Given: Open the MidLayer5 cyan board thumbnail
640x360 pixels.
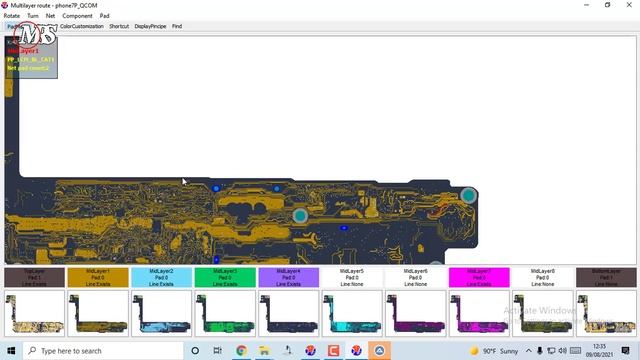Looking at the screenshot, I should point(352,313).
